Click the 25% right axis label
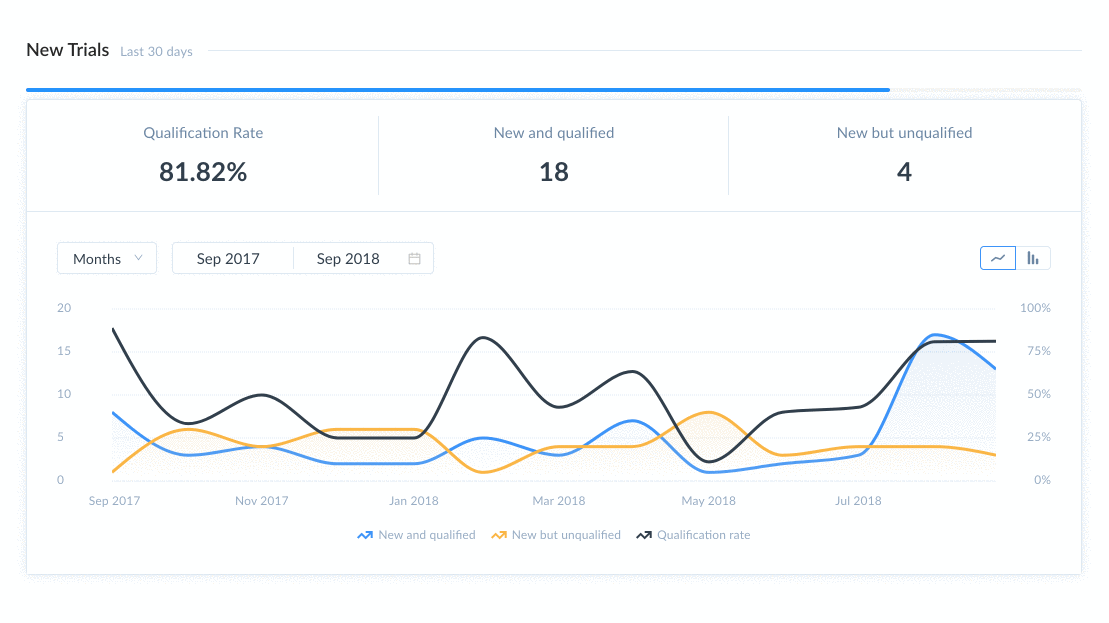1109x623 pixels. click(x=1039, y=437)
